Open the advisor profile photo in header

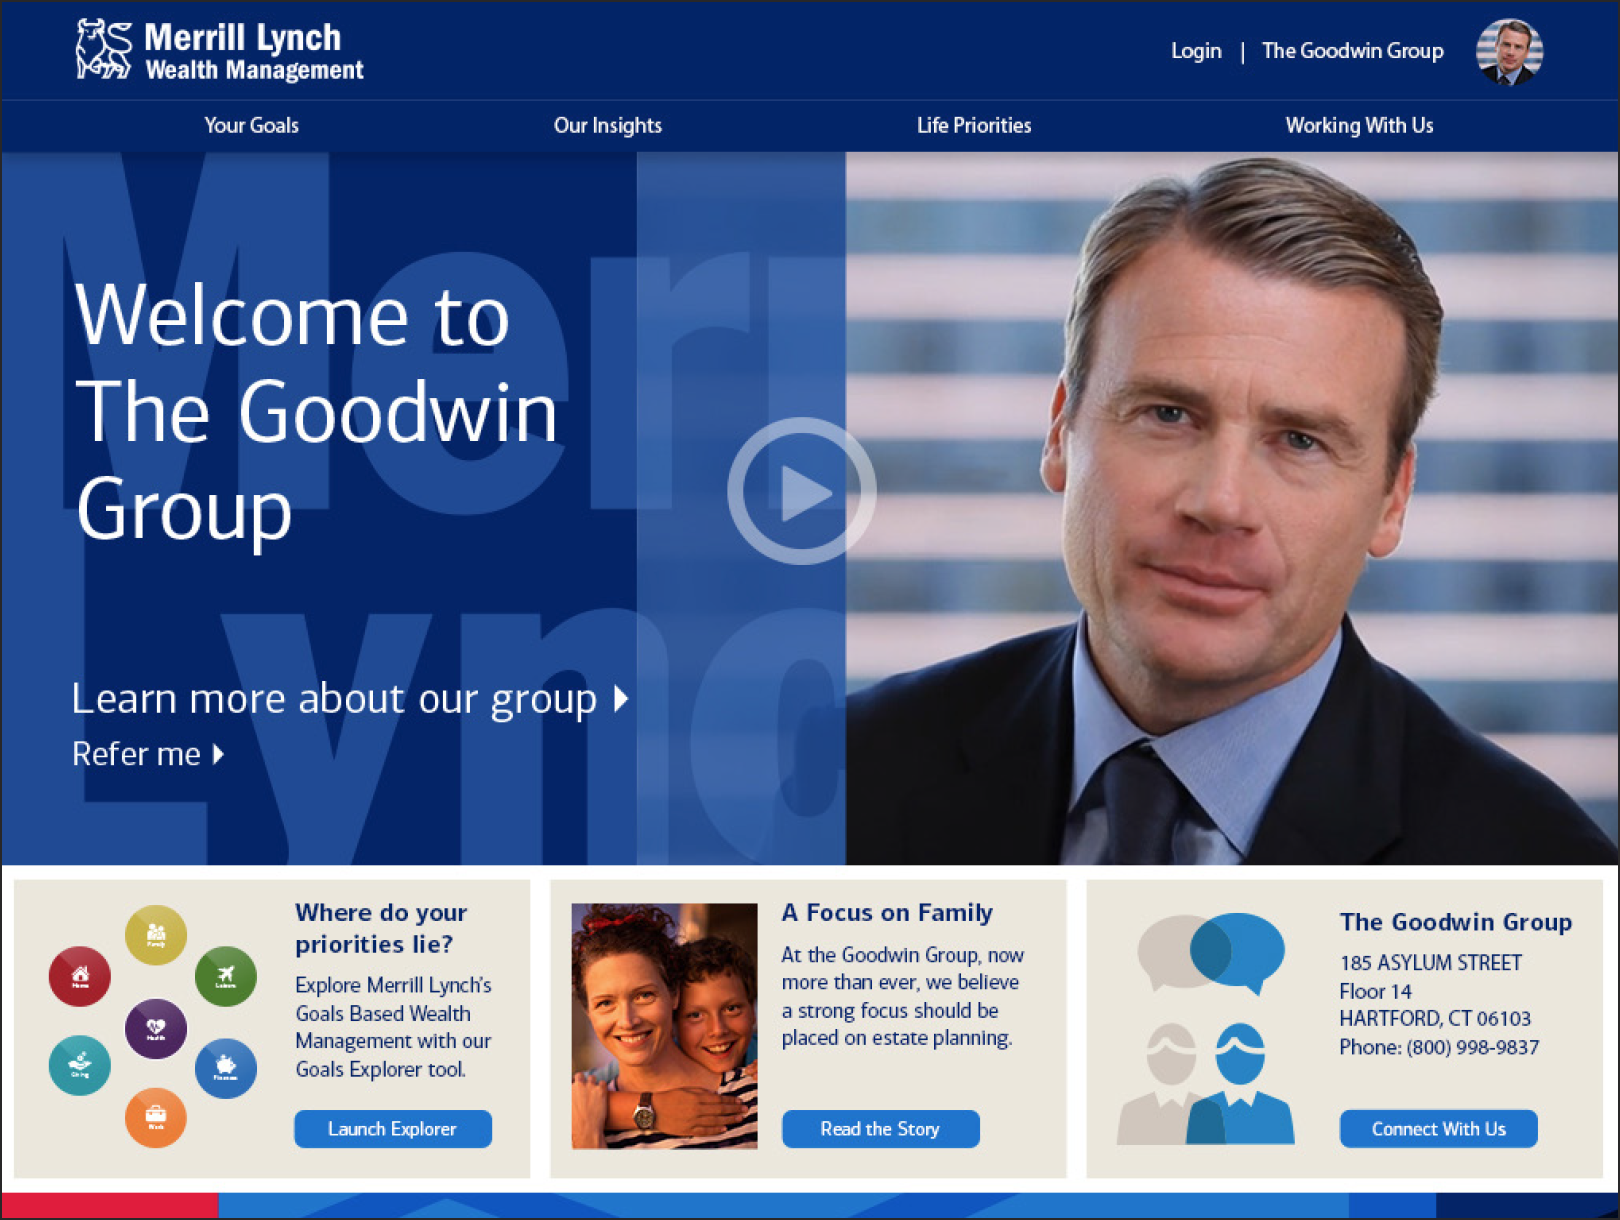tap(1509, 52)
